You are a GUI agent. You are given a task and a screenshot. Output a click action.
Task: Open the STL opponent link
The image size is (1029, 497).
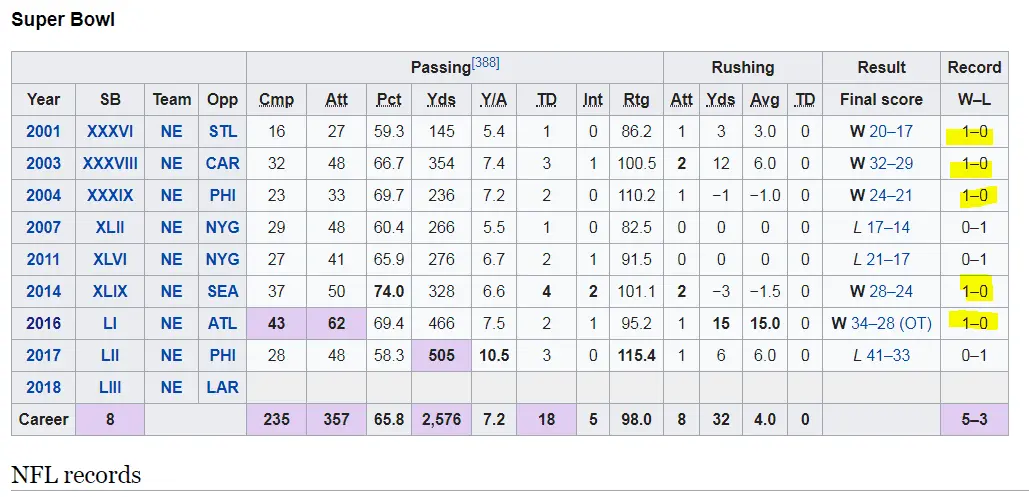(223, 131)
